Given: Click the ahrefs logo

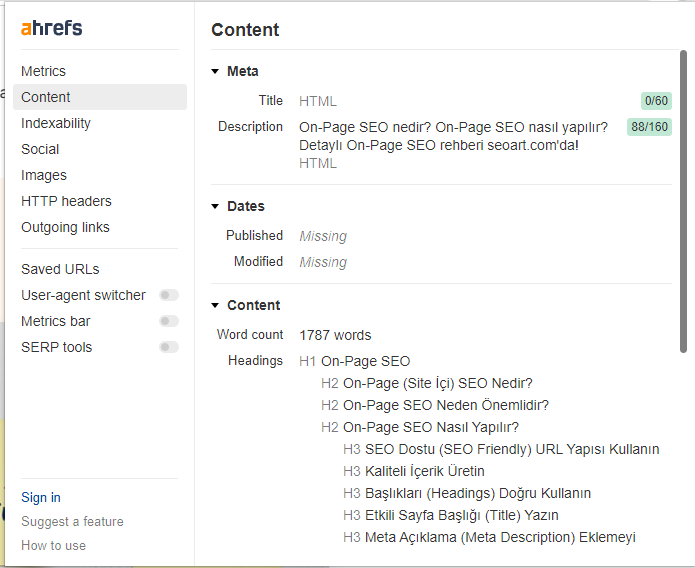Looking at the screenshot, I should (52, 28).
